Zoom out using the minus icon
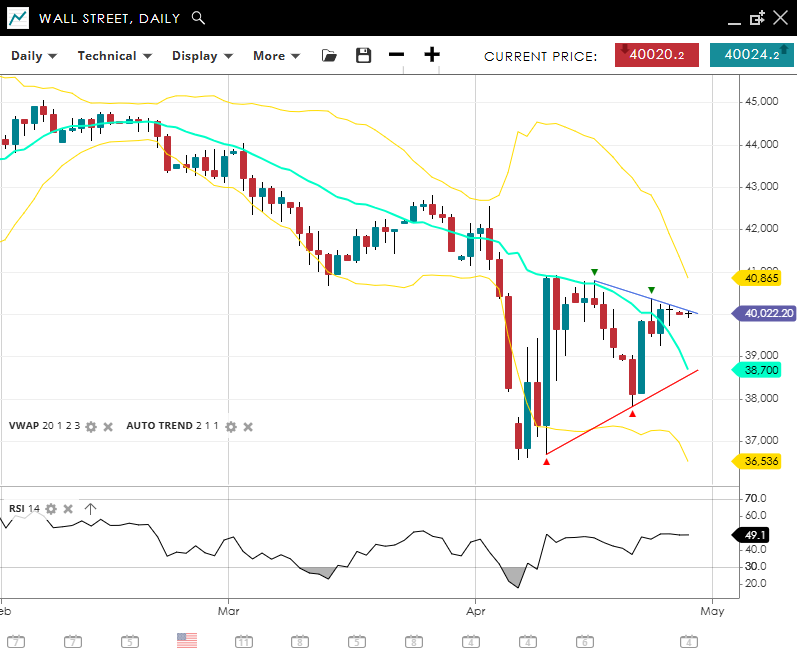This screenshot has height=653, width=797. (x=397, y=56)
